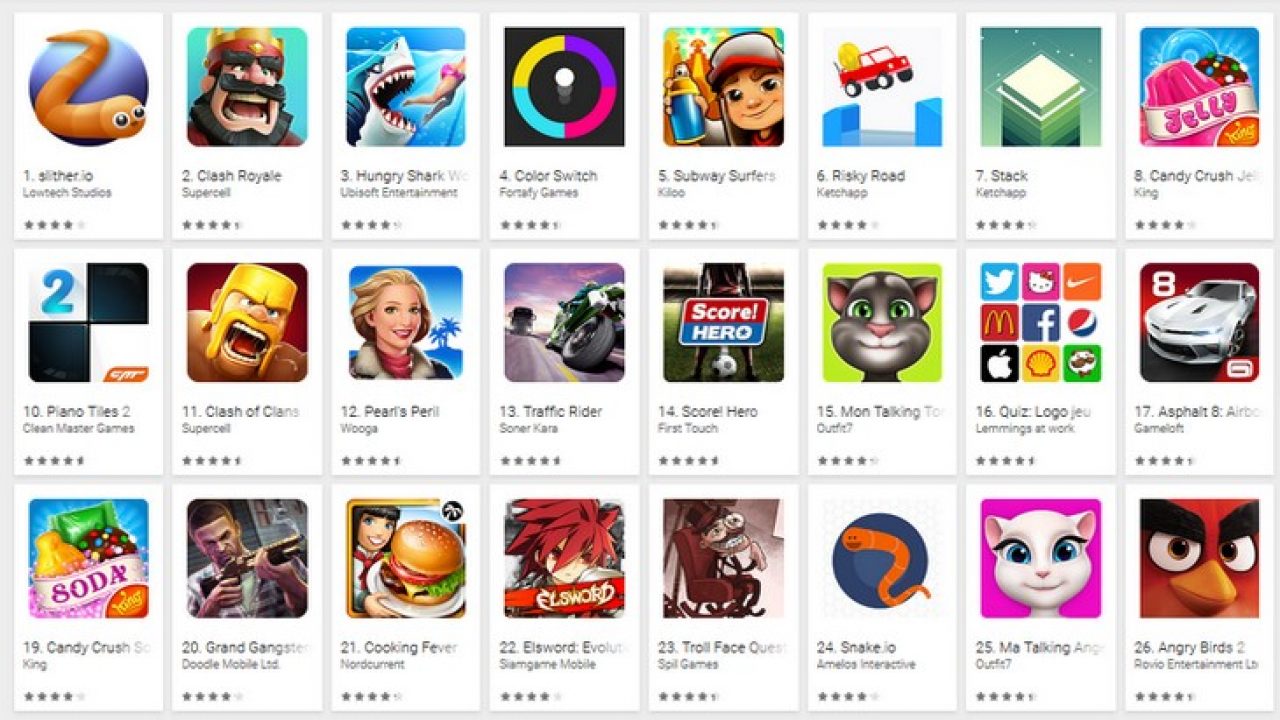Click the Stack game thumbnail

click(1041, 87)
